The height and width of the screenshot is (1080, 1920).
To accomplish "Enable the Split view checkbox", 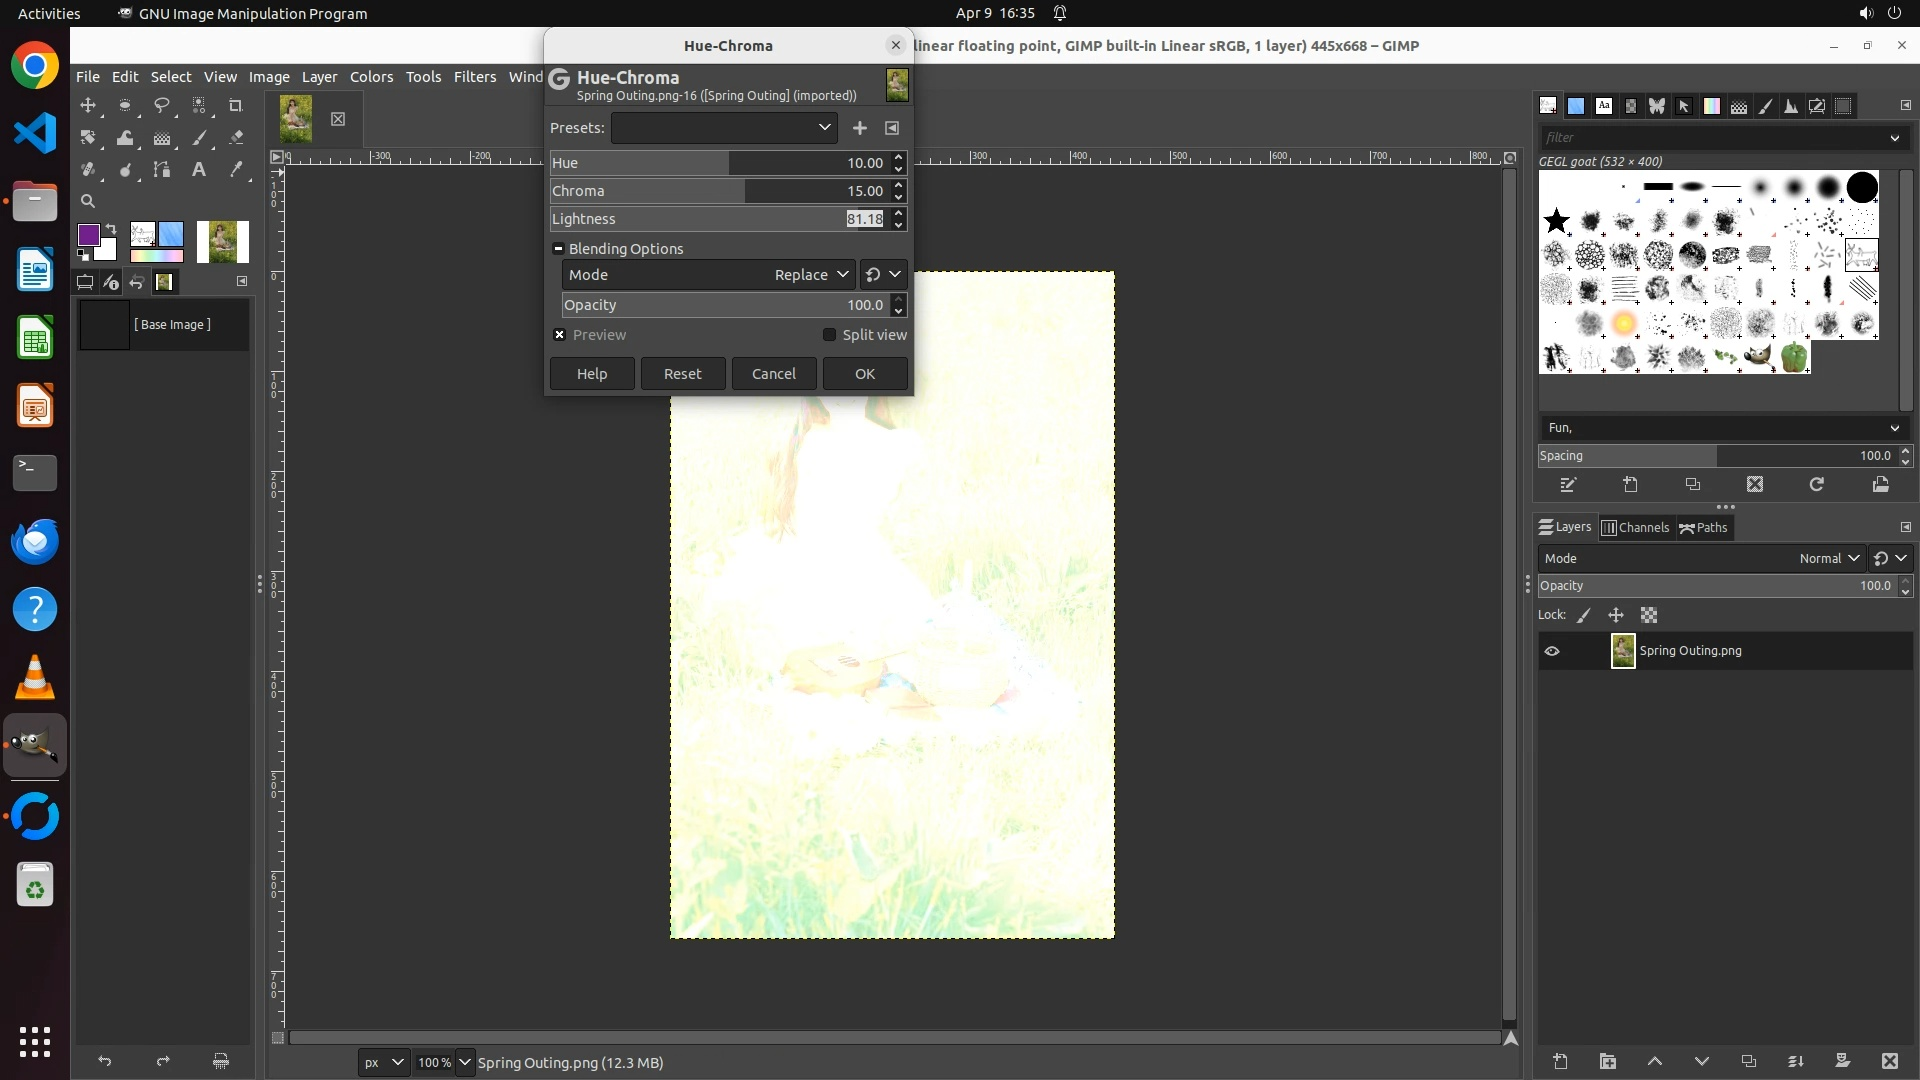I will coord(829,335).
